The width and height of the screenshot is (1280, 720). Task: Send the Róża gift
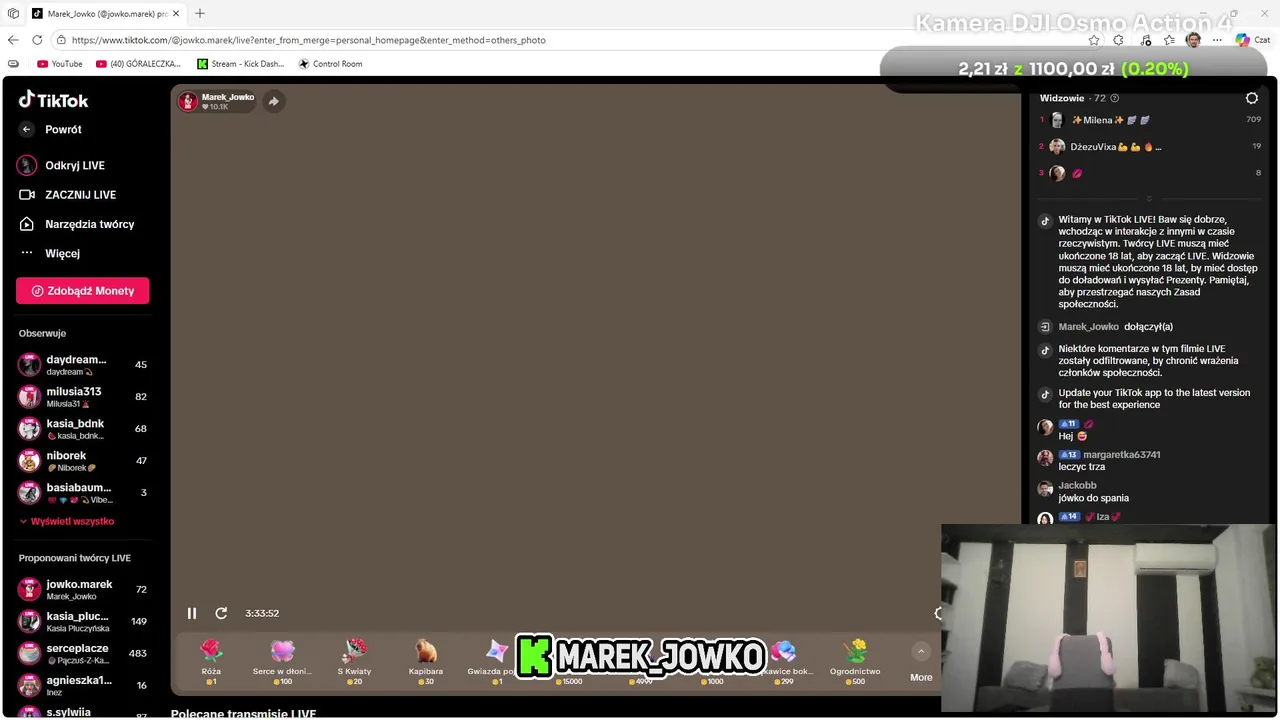pos(211,662)
